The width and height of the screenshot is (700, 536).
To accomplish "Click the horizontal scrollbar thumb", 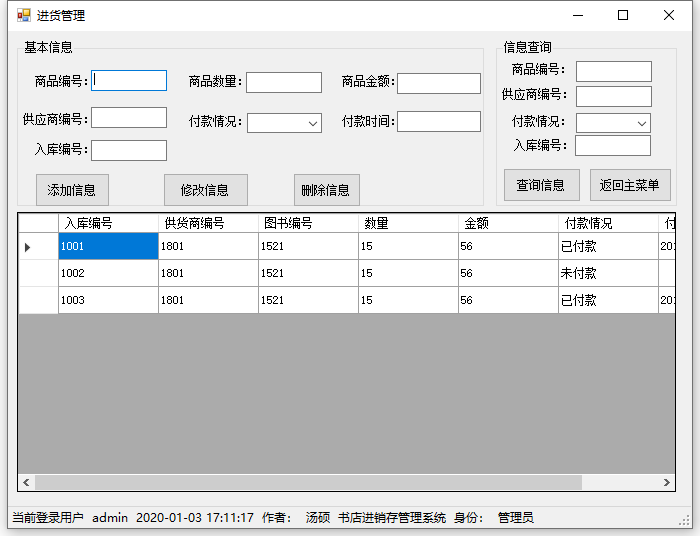I will [x=308, y=482].
